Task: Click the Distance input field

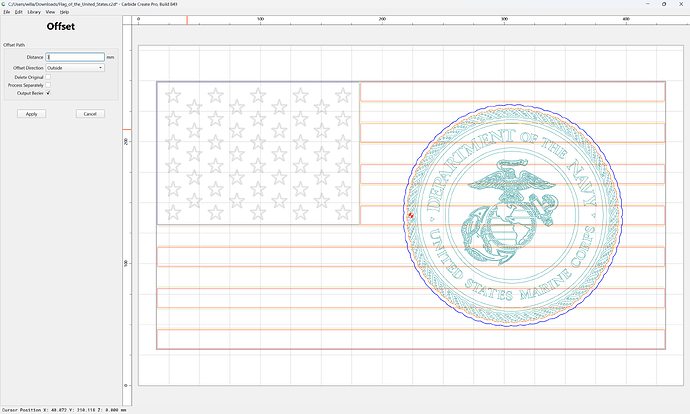Action: pos(75,57)
